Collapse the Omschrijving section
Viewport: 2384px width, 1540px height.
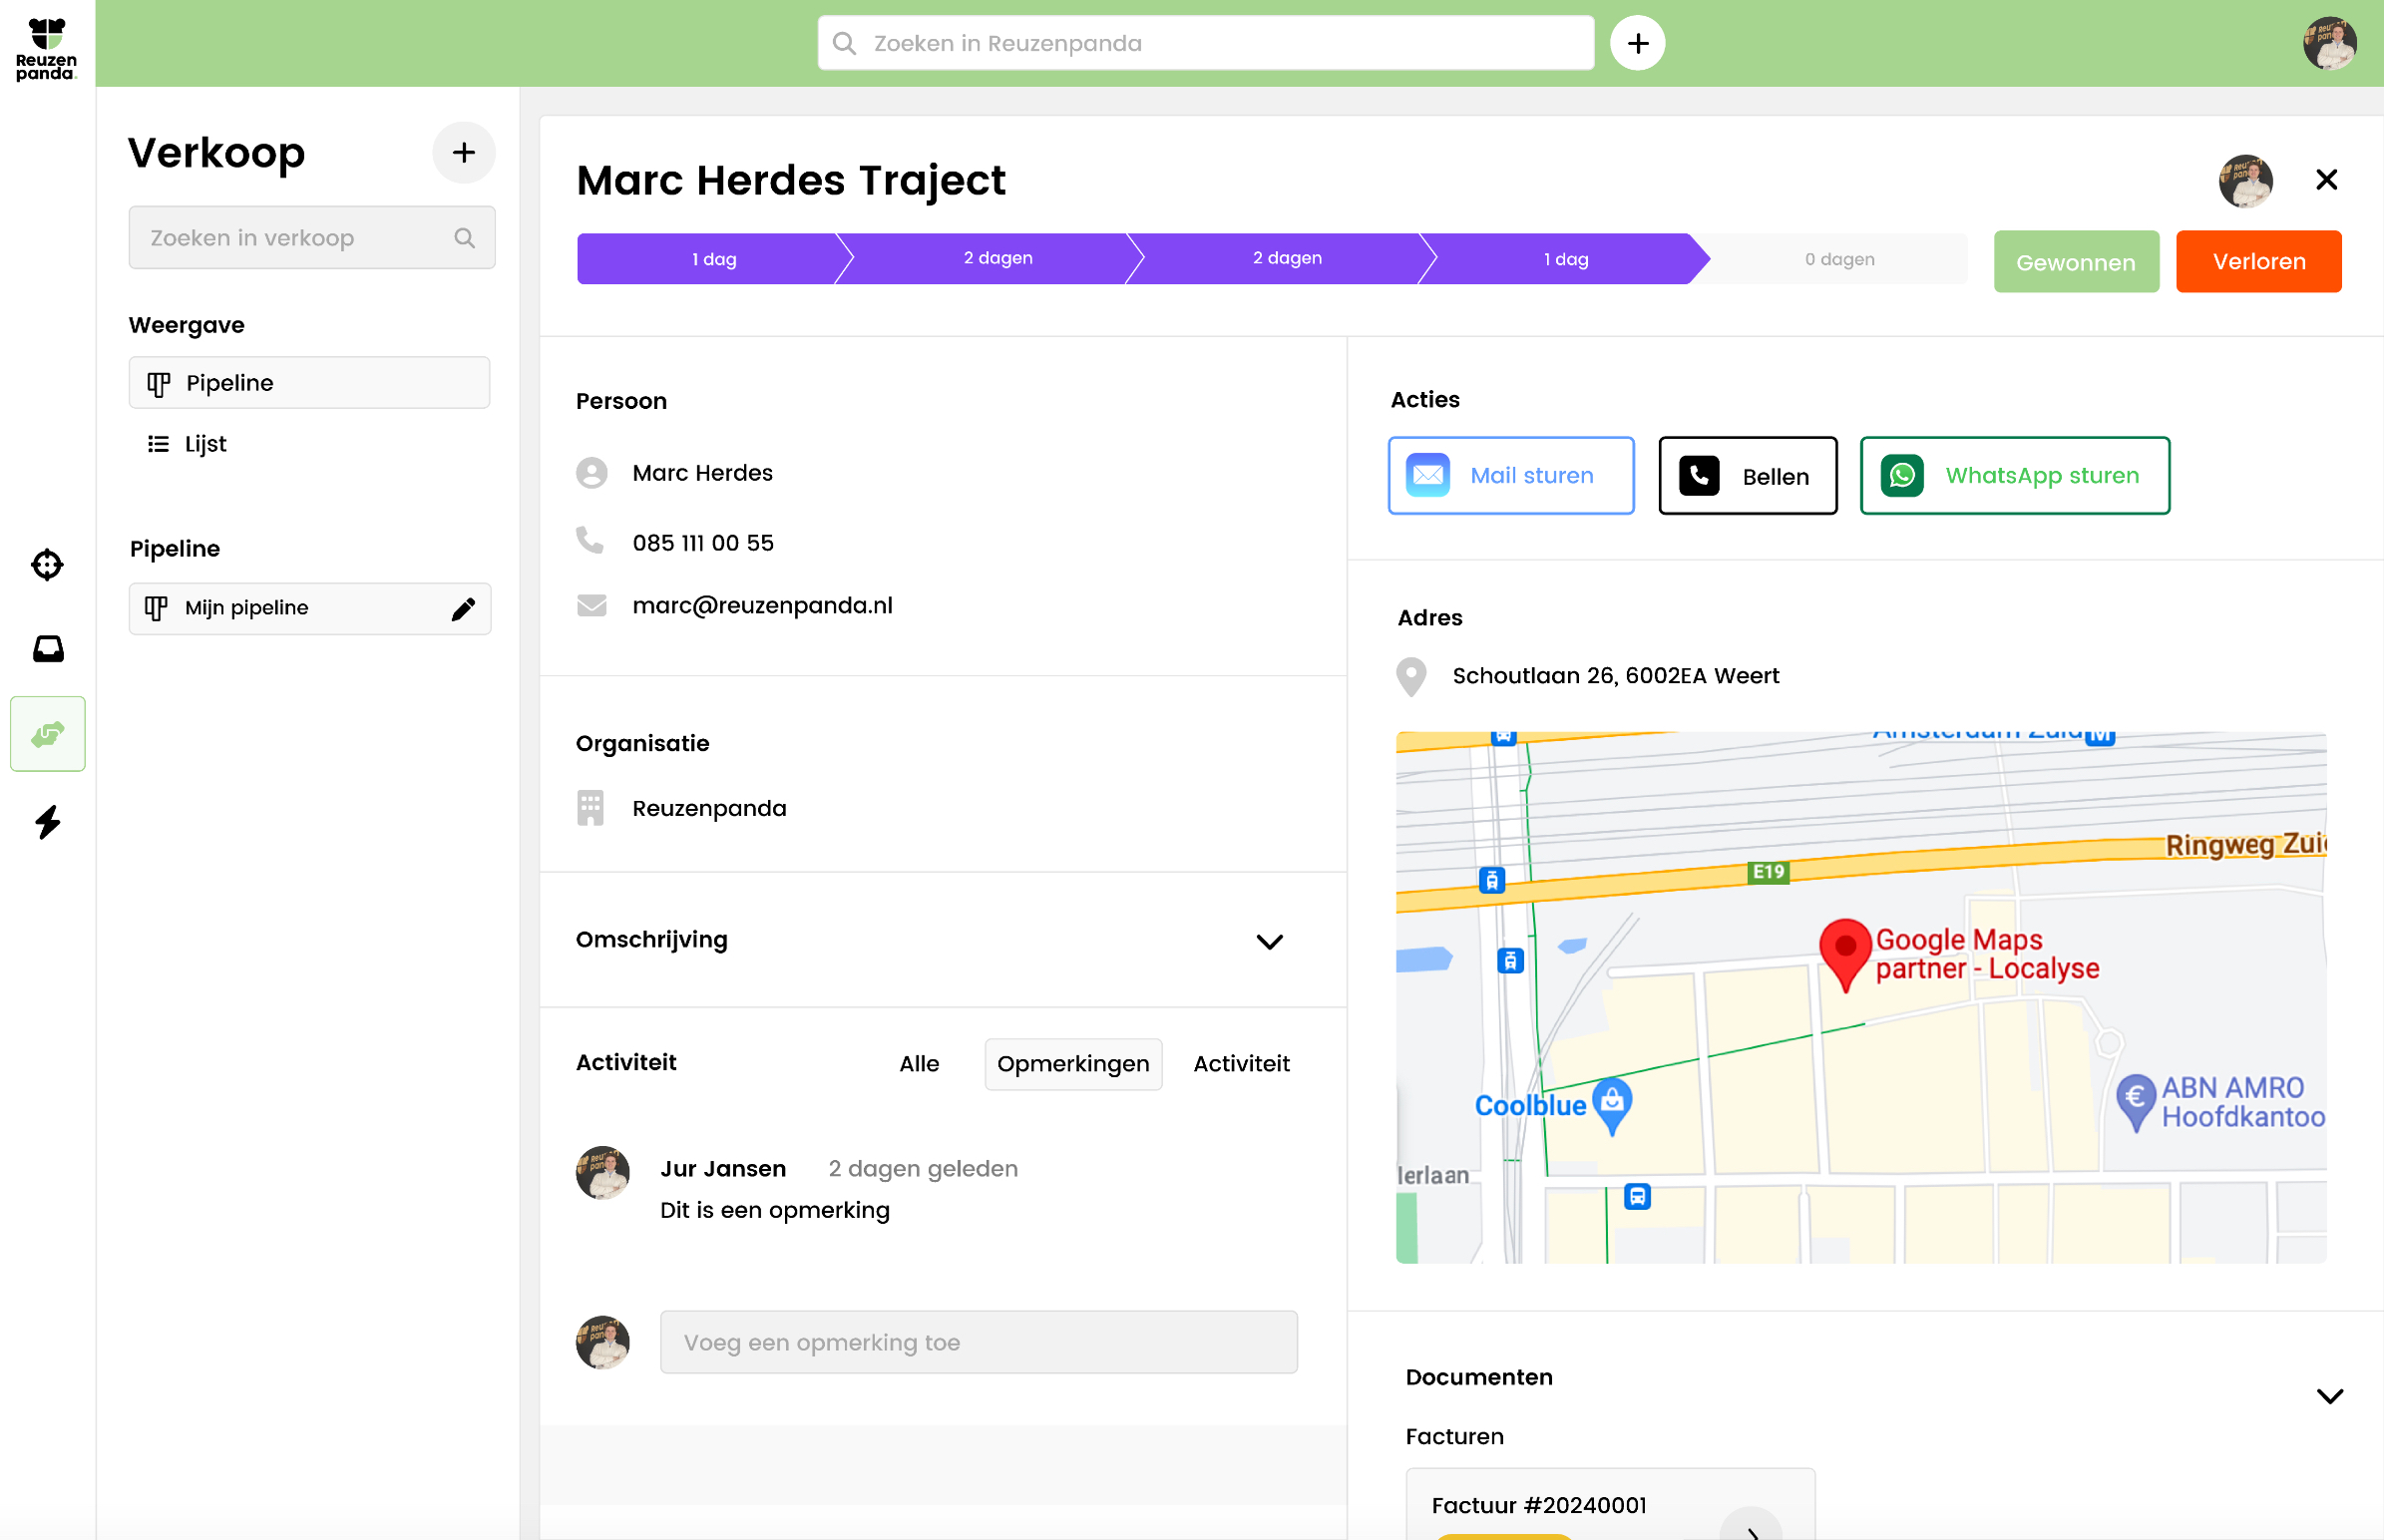[1269, 941]
